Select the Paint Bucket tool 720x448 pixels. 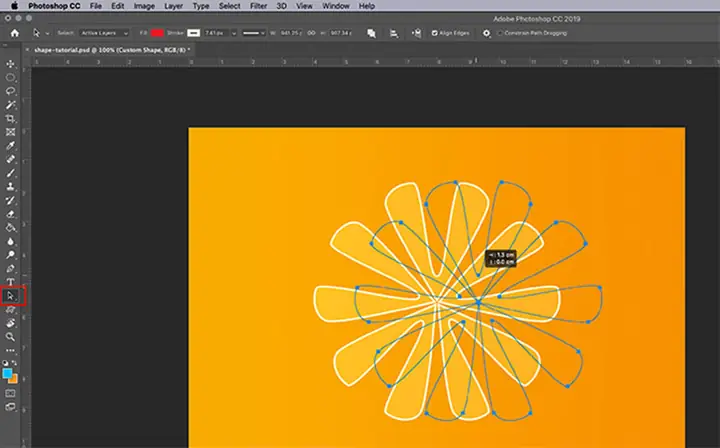click(x=10, y=228)
